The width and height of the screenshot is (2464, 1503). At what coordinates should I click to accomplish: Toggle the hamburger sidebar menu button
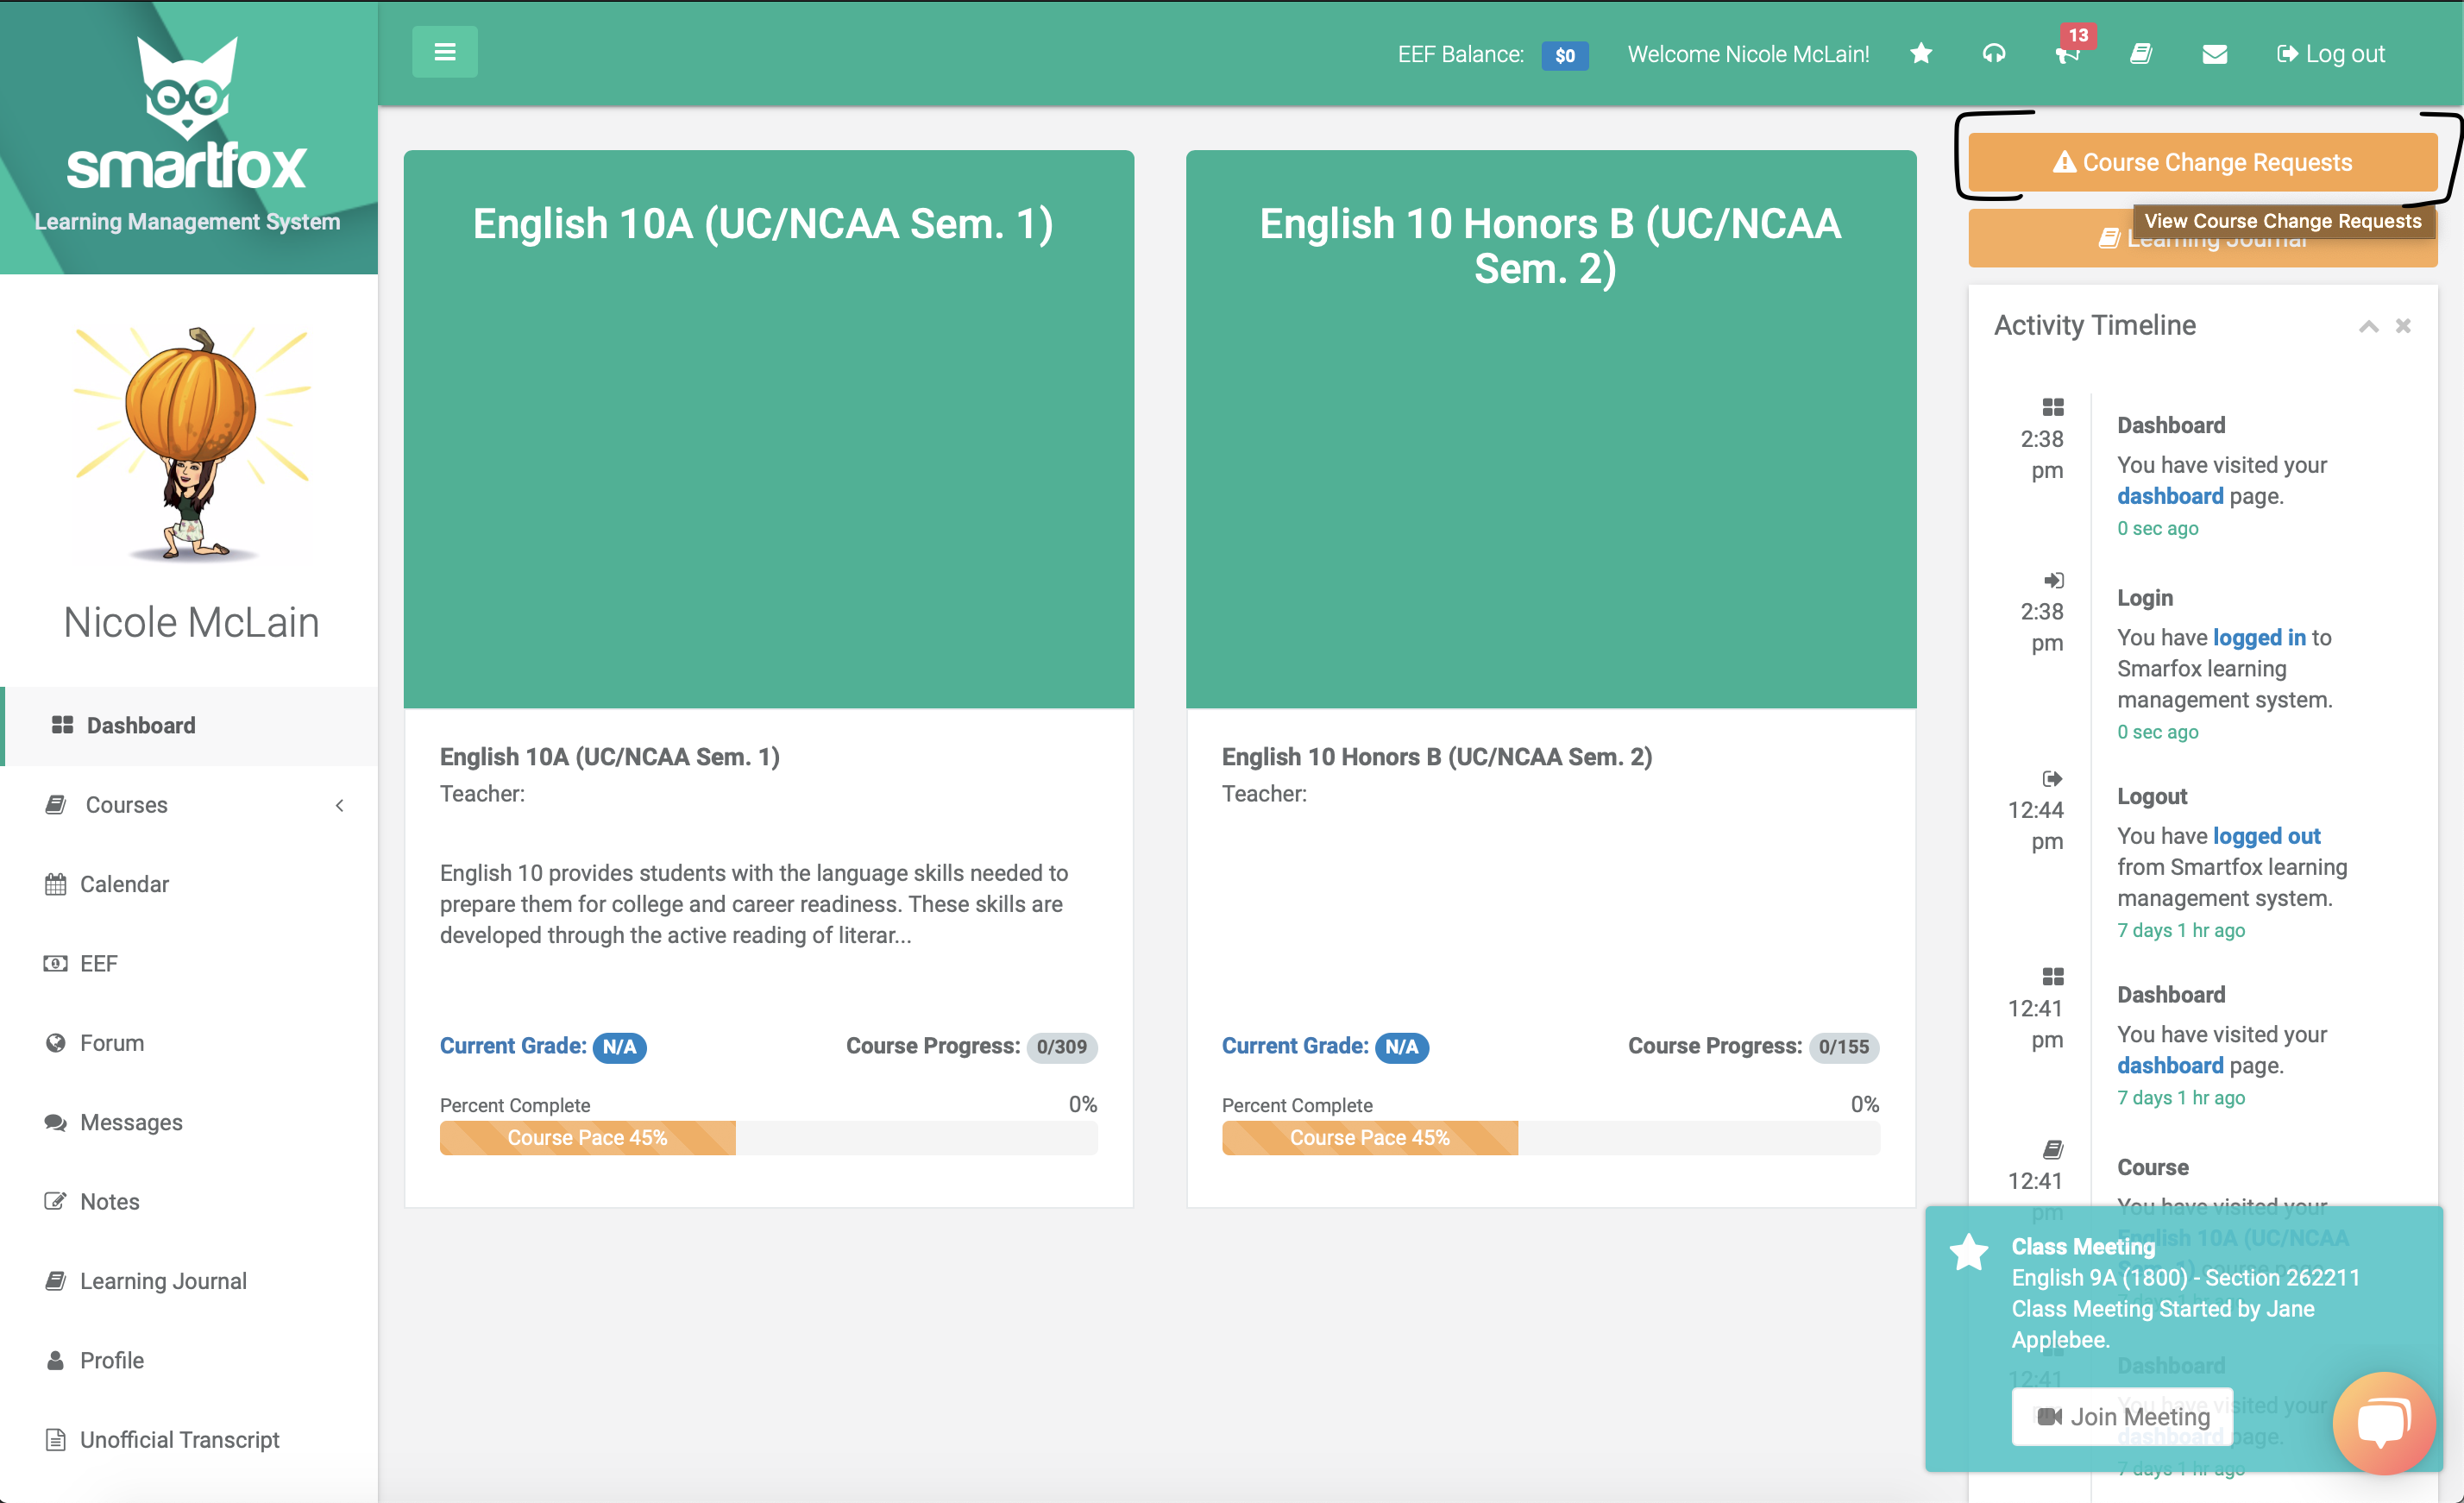pos(444,52)
